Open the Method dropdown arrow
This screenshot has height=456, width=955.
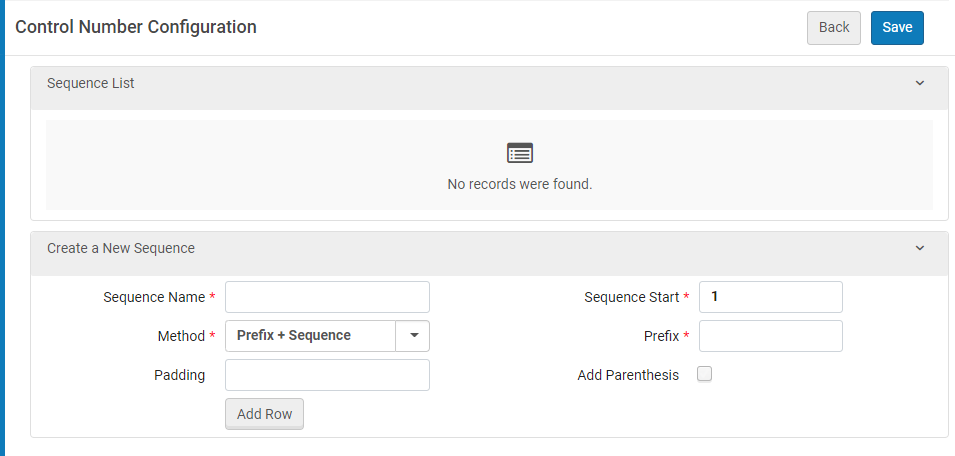[413, 336]
